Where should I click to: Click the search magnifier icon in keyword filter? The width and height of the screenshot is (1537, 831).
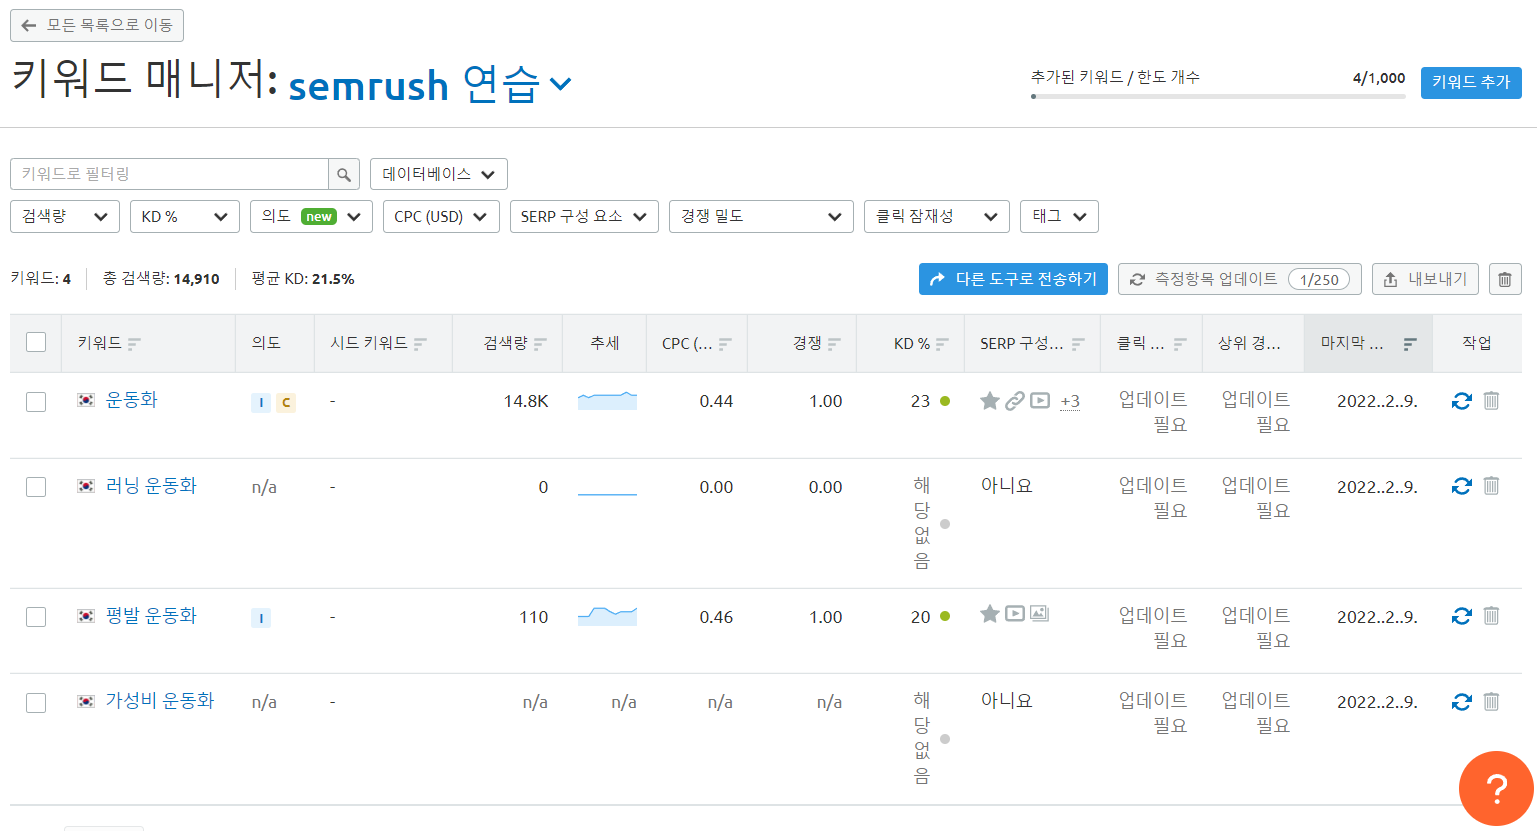click(x=344, y=174)
